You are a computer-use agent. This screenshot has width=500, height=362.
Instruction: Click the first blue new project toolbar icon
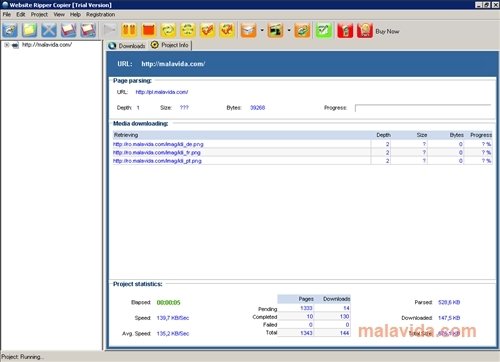(x=10, y=30)
